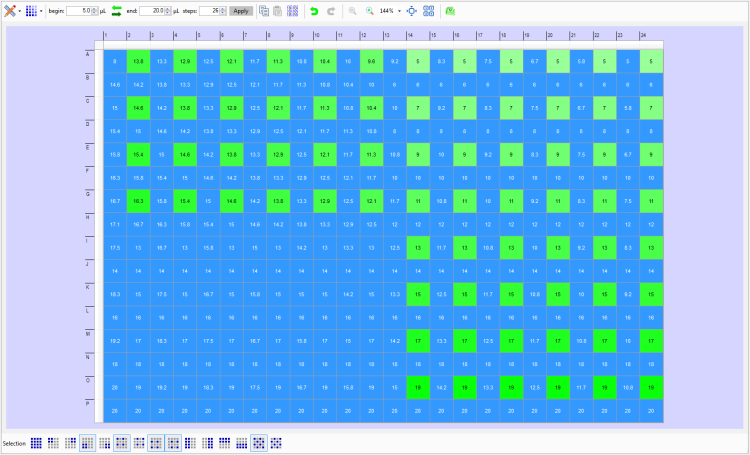Click the redo arrow icon
750x455 pixels.
click(x=330, y=10)
